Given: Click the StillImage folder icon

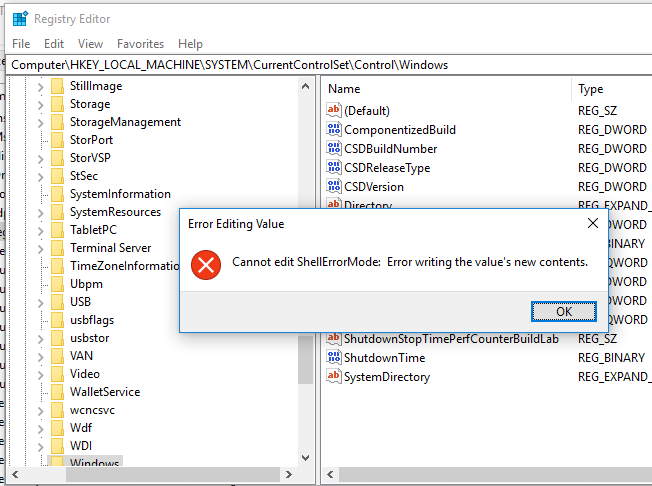Looking at the screenshot, I should pyautogui.click(x=57, y=86).
